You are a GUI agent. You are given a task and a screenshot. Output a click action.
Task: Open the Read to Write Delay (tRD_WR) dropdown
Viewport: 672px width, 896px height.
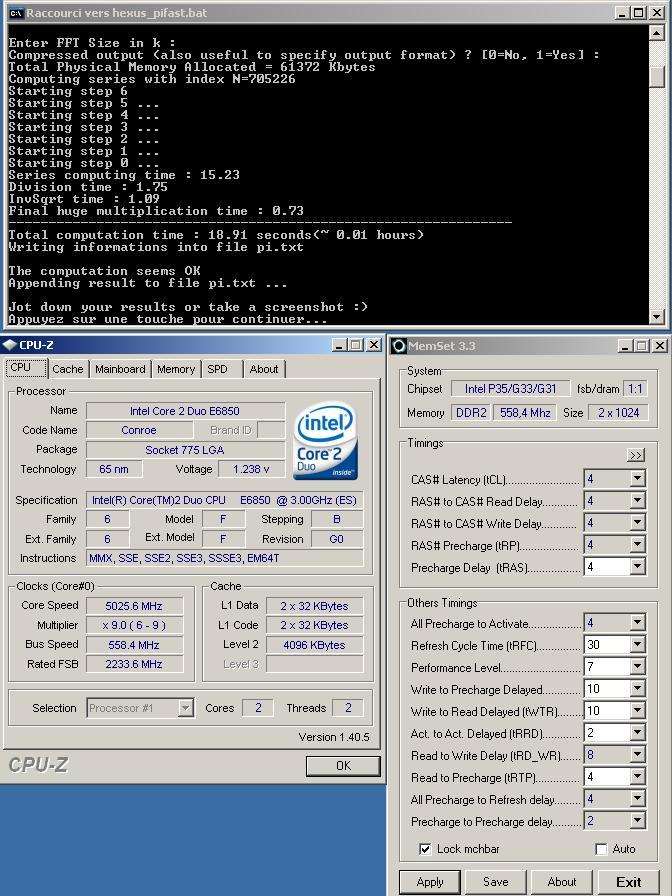[637, 755]
